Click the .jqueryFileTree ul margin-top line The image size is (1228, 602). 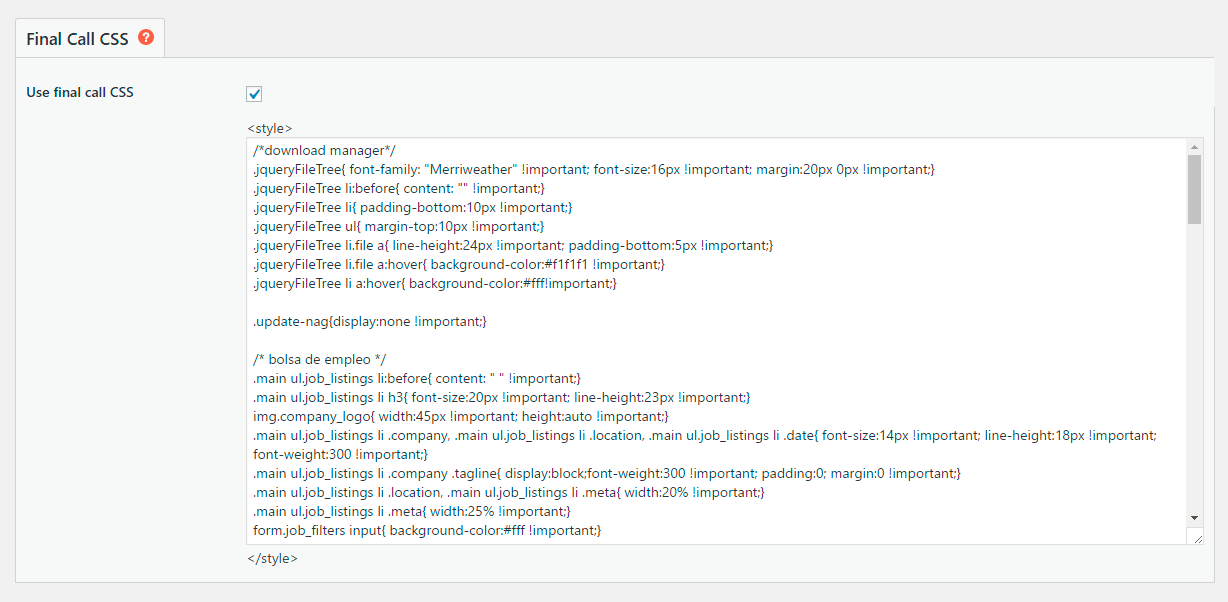[x=398, y=227]
